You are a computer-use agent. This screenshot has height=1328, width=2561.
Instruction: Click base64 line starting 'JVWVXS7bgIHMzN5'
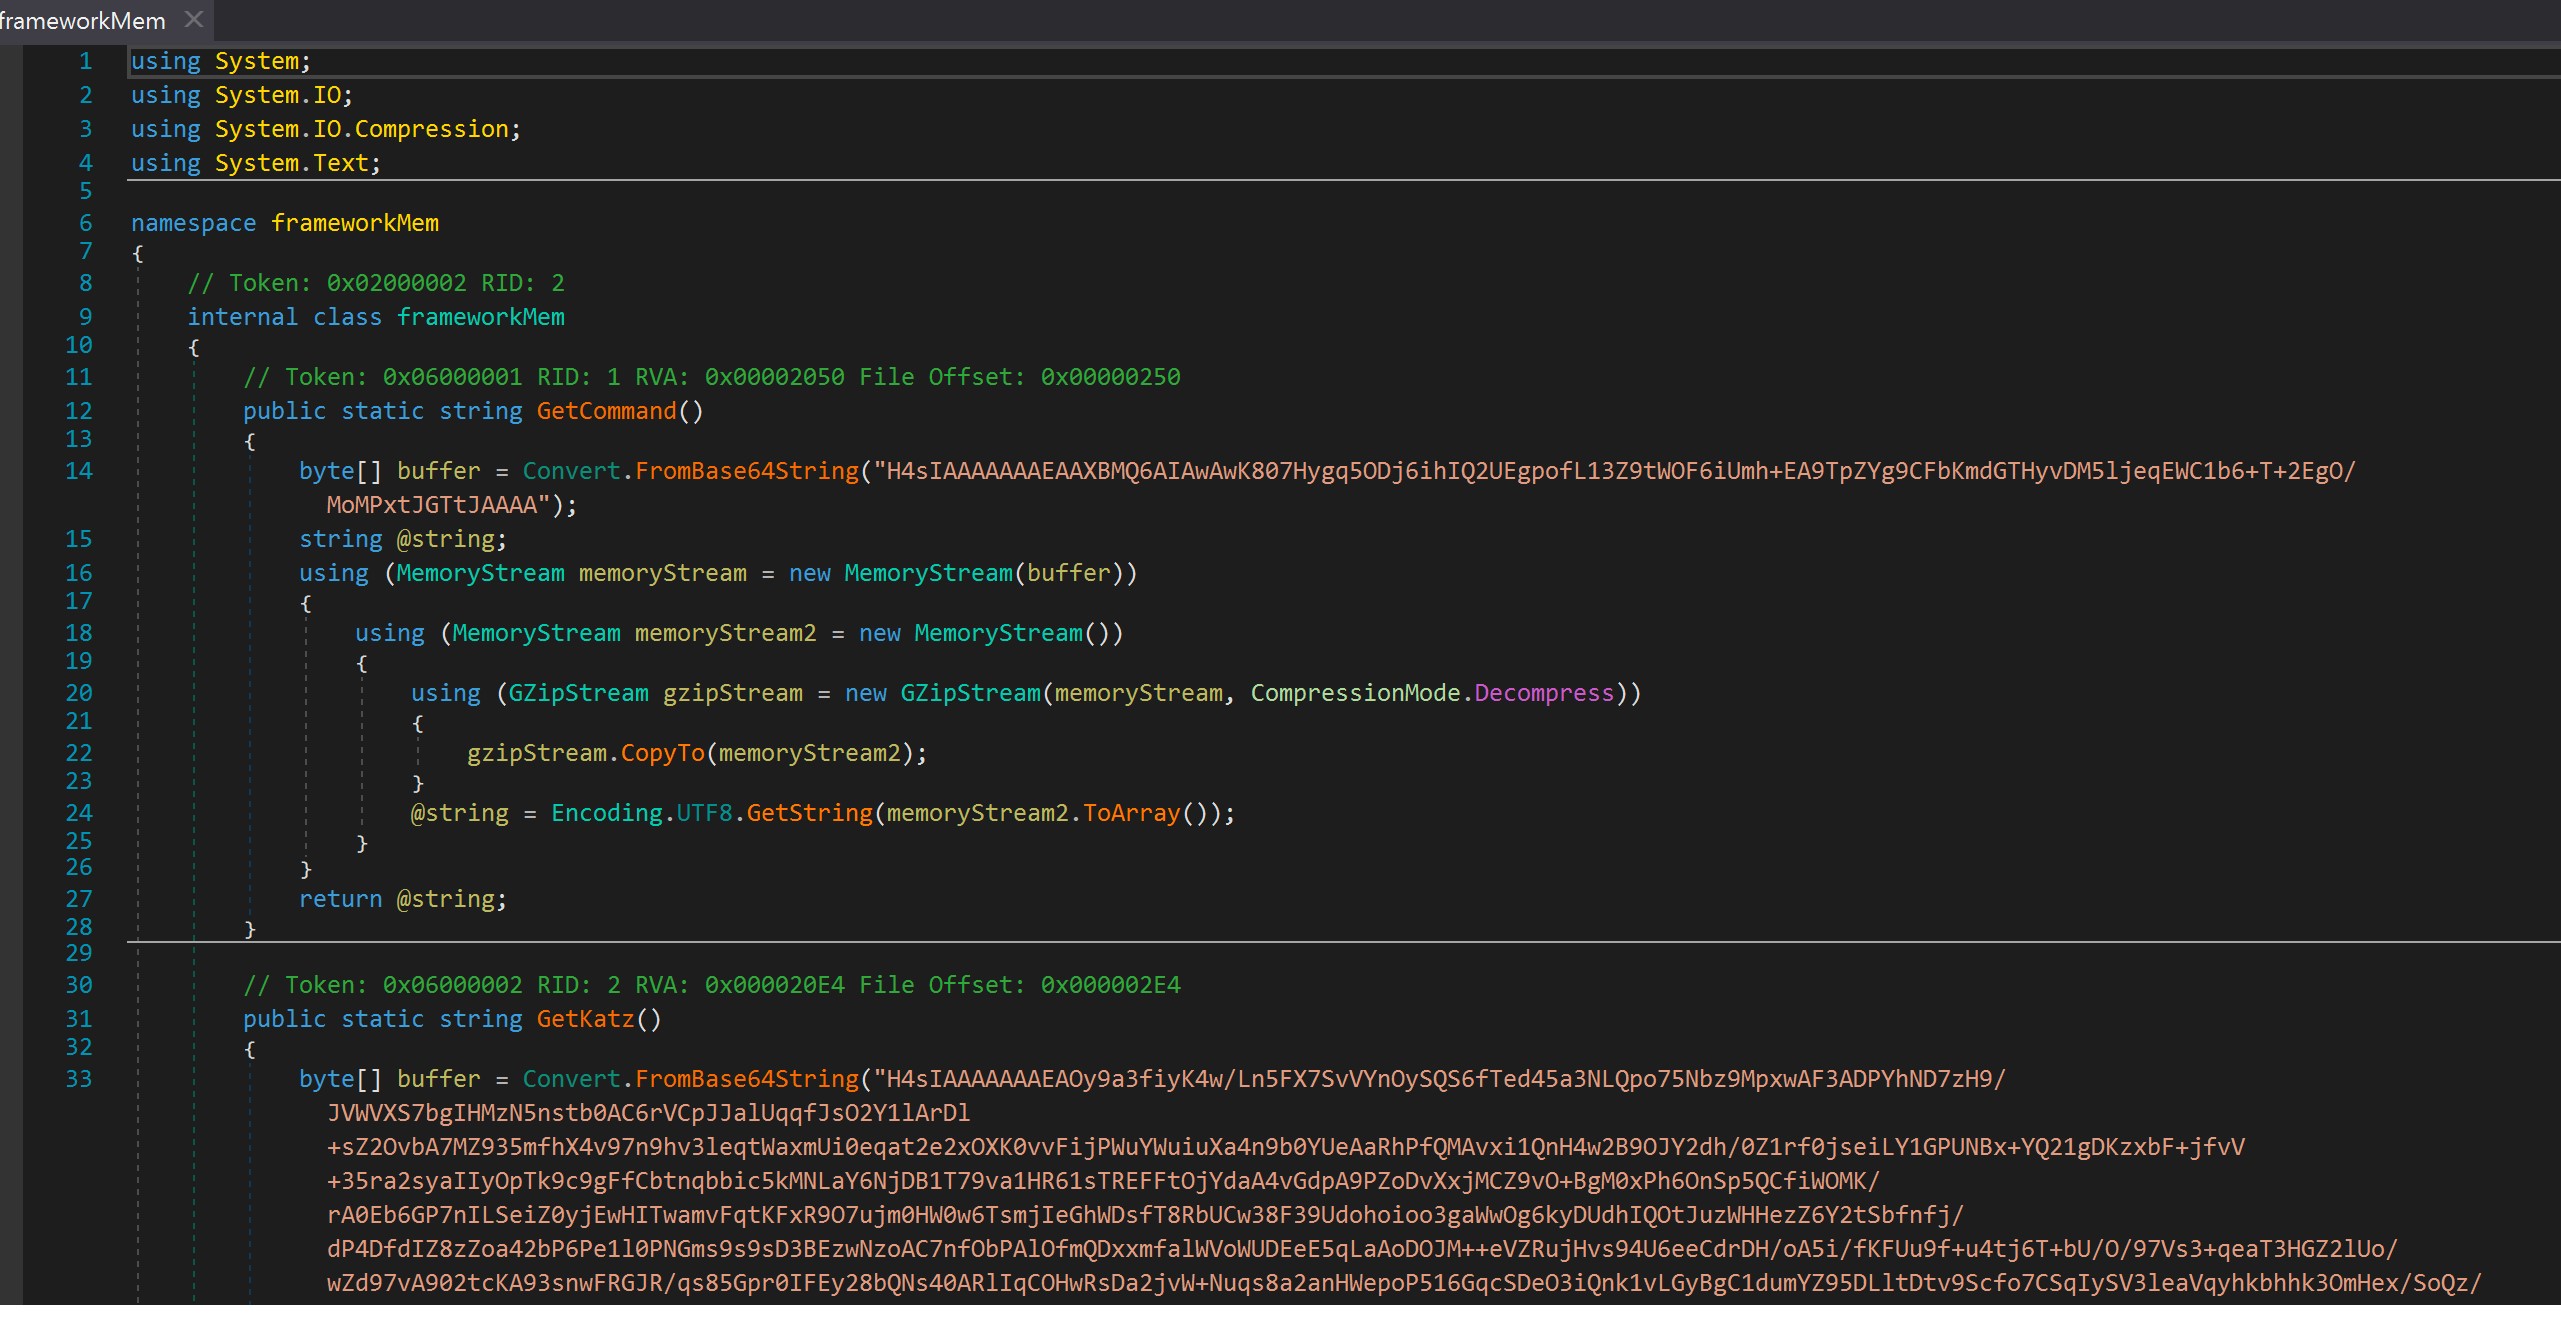(648, 1113)
